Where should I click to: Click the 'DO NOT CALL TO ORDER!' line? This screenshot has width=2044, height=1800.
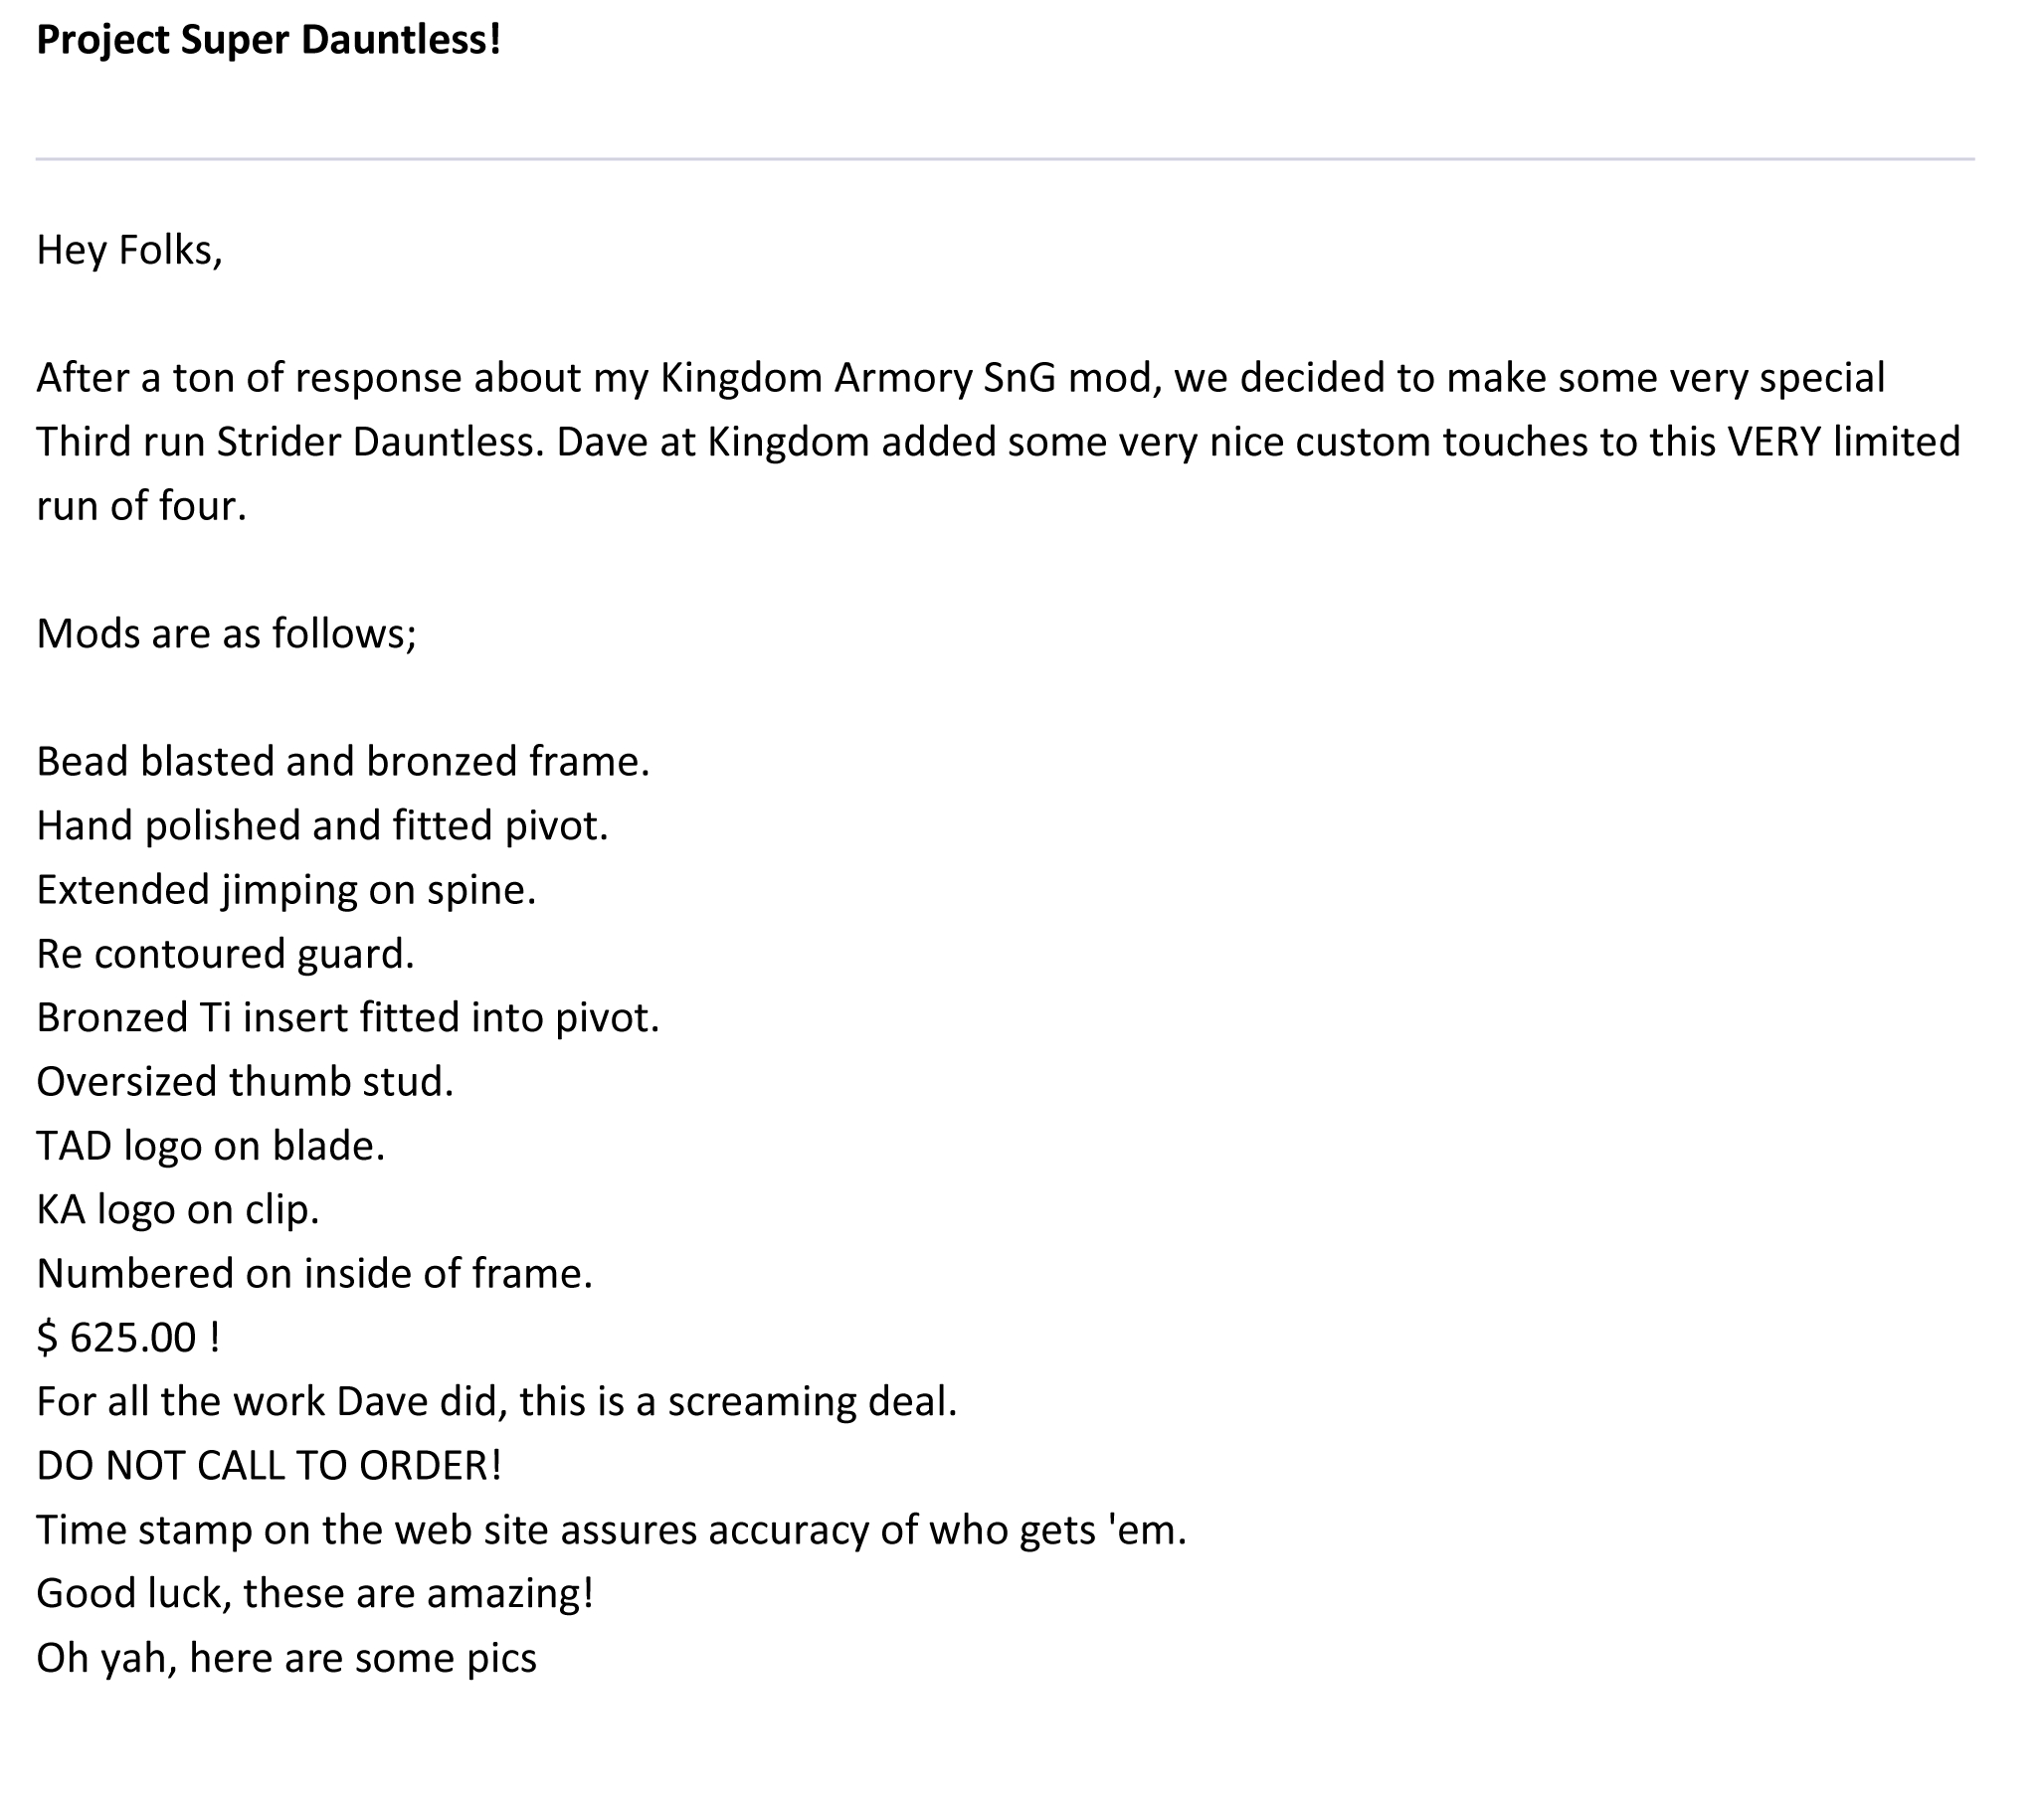tap(269, 1466)
